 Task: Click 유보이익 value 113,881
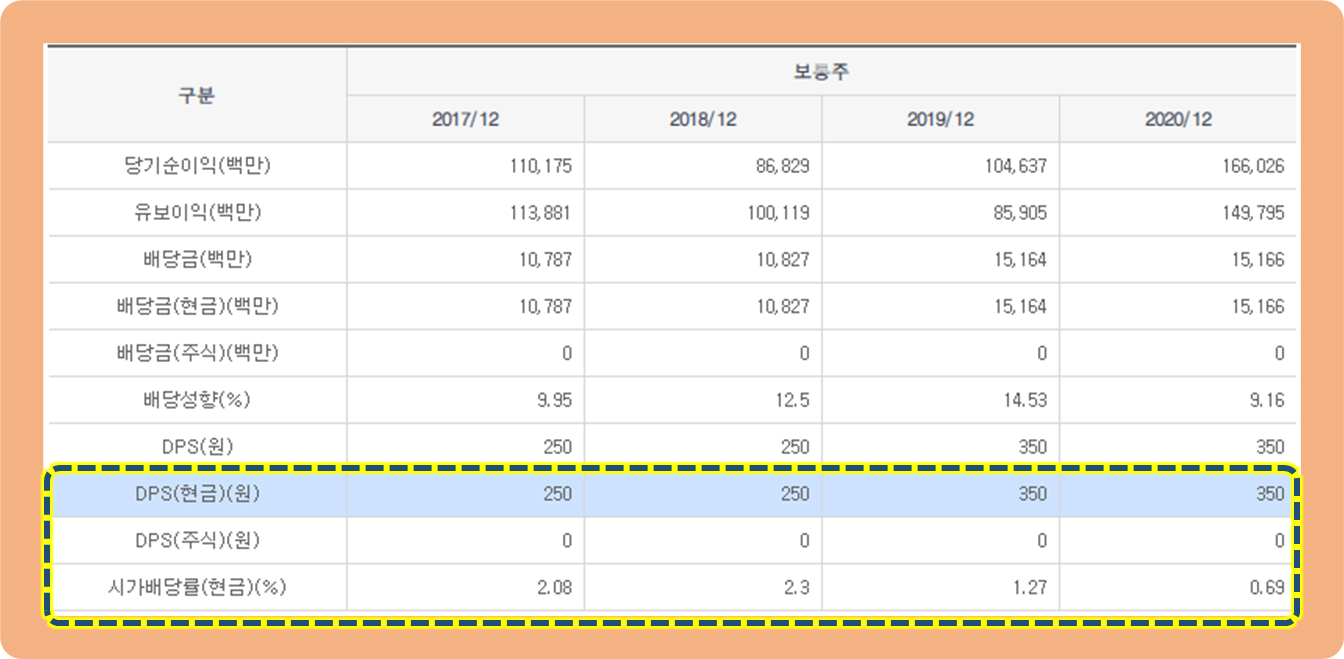[x=540, y=213]
